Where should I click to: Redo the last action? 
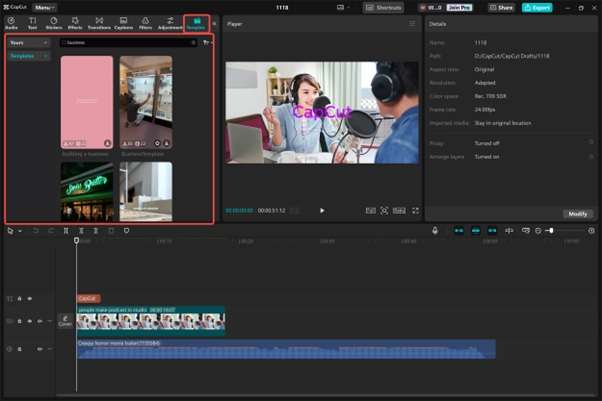pos(51,230)
